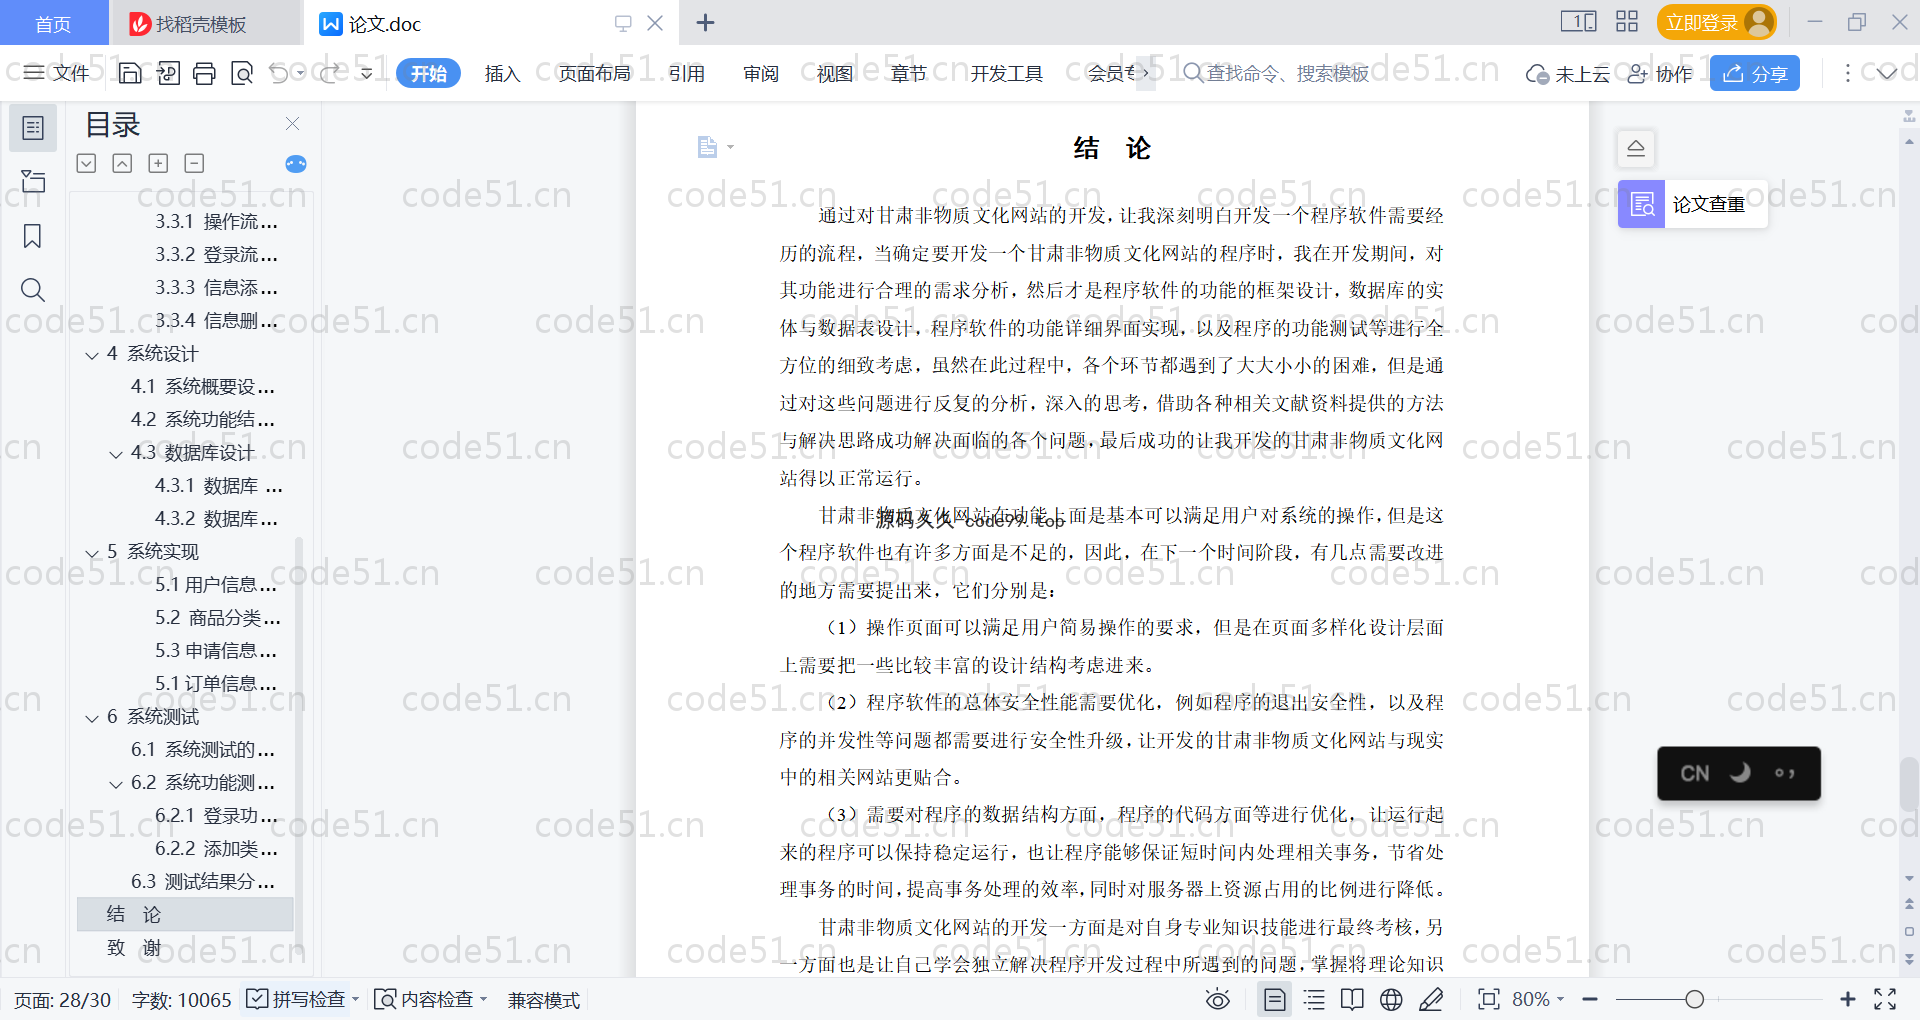Open quick access toolbar customize dropdown
This screenshot has width=1920, height=1020.
(367, 73)
